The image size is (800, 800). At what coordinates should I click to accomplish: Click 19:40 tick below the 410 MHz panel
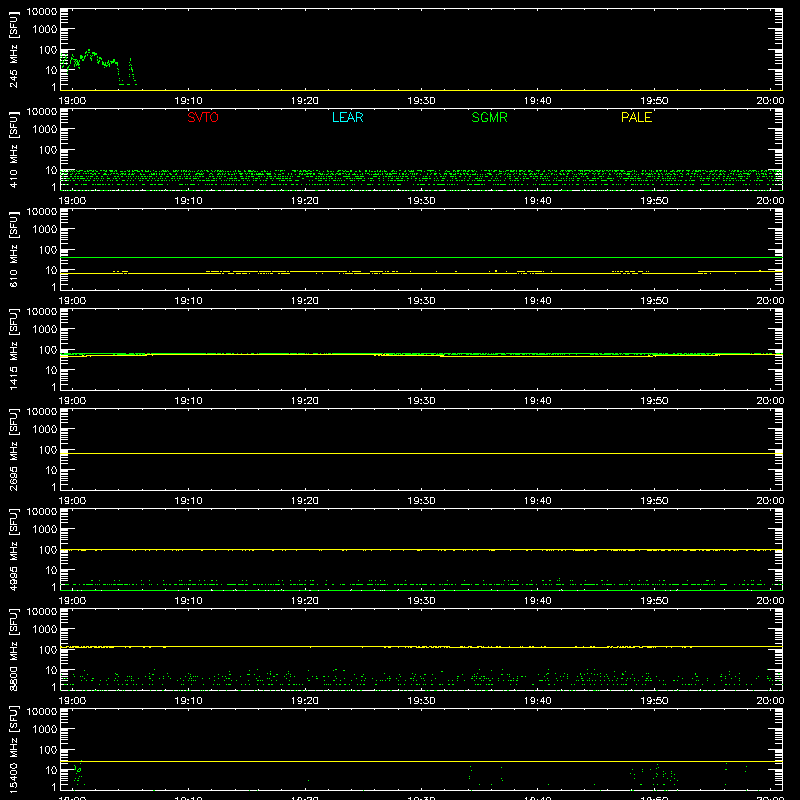[x=538, y=201]
